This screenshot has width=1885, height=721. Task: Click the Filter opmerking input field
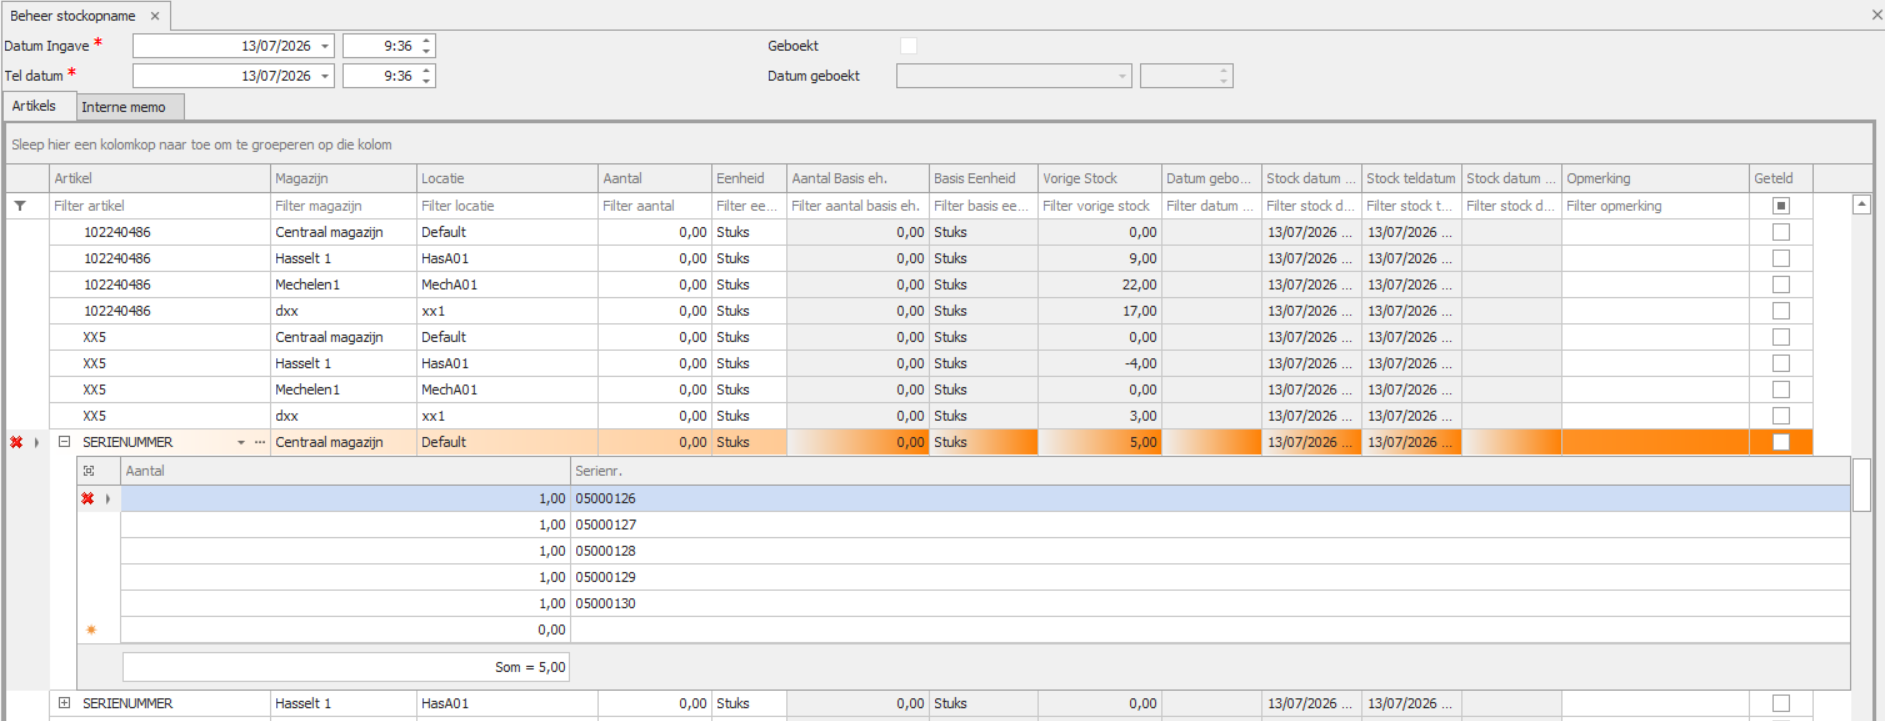tap(1655, 206)
